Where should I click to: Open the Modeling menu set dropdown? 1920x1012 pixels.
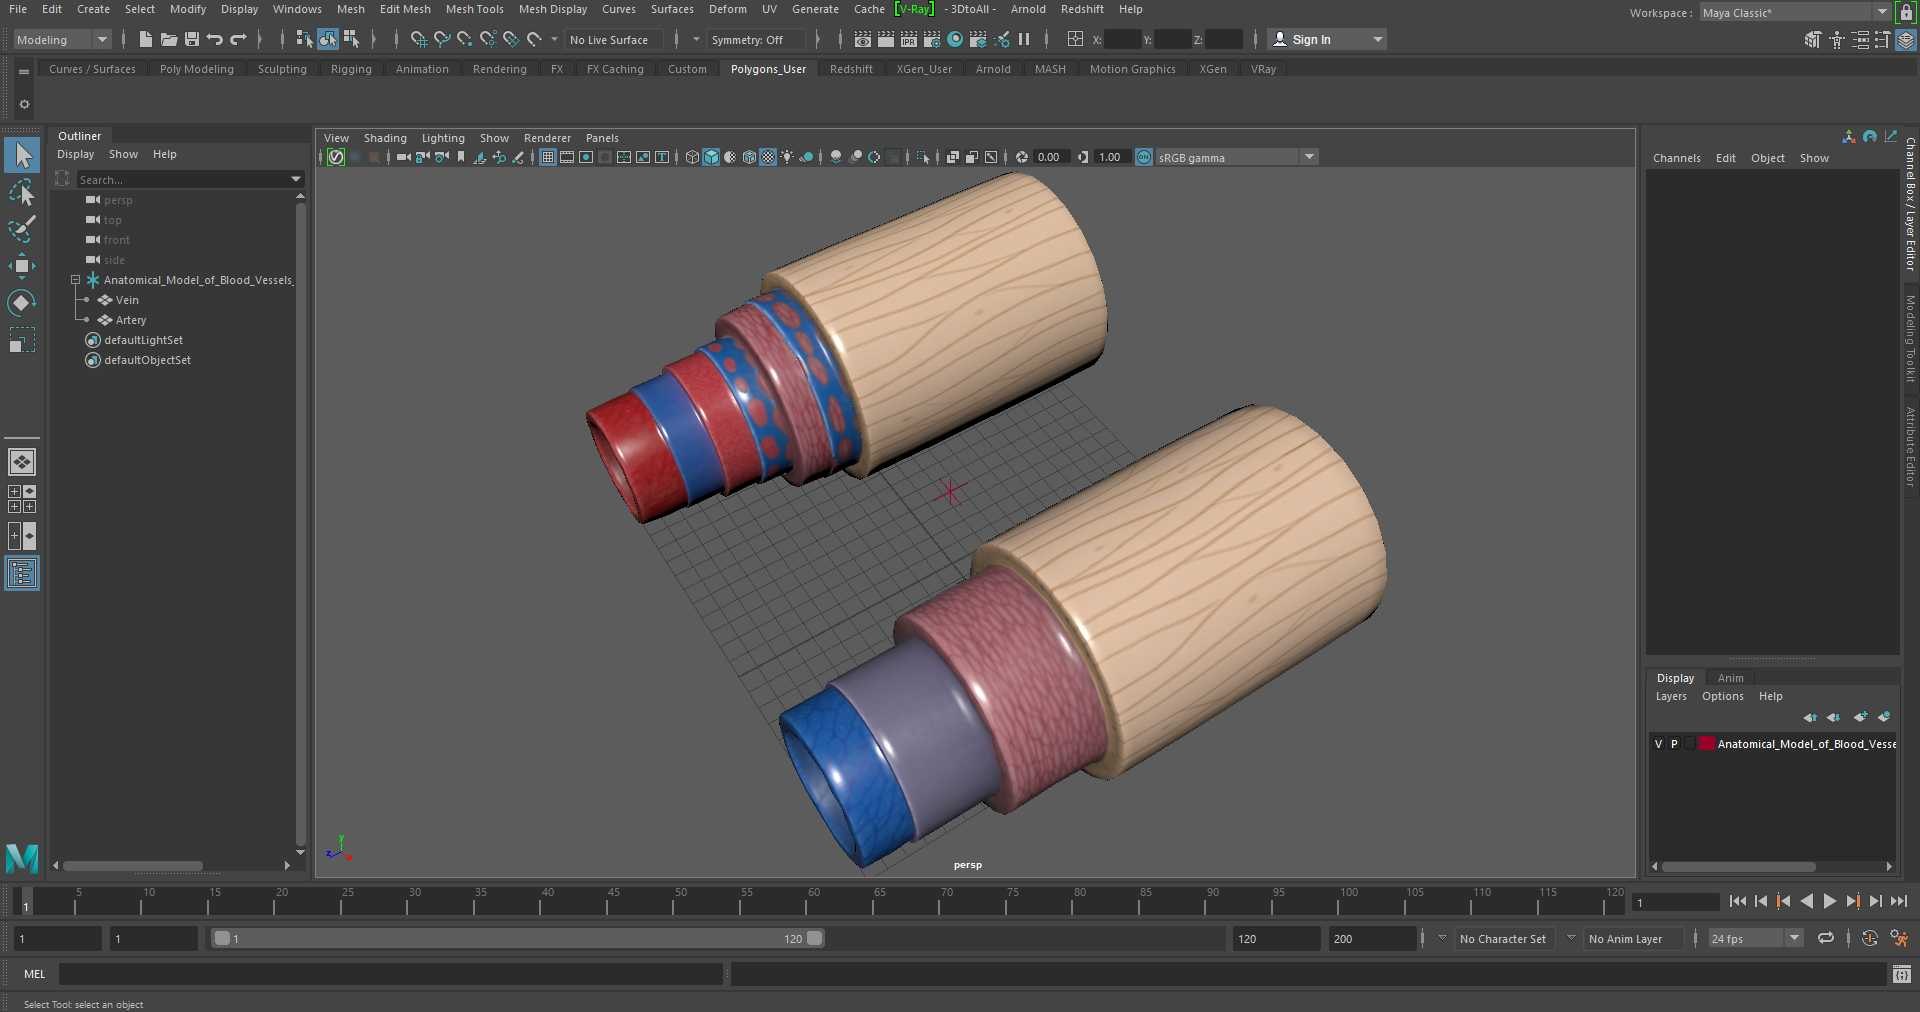tap(62, 40)
